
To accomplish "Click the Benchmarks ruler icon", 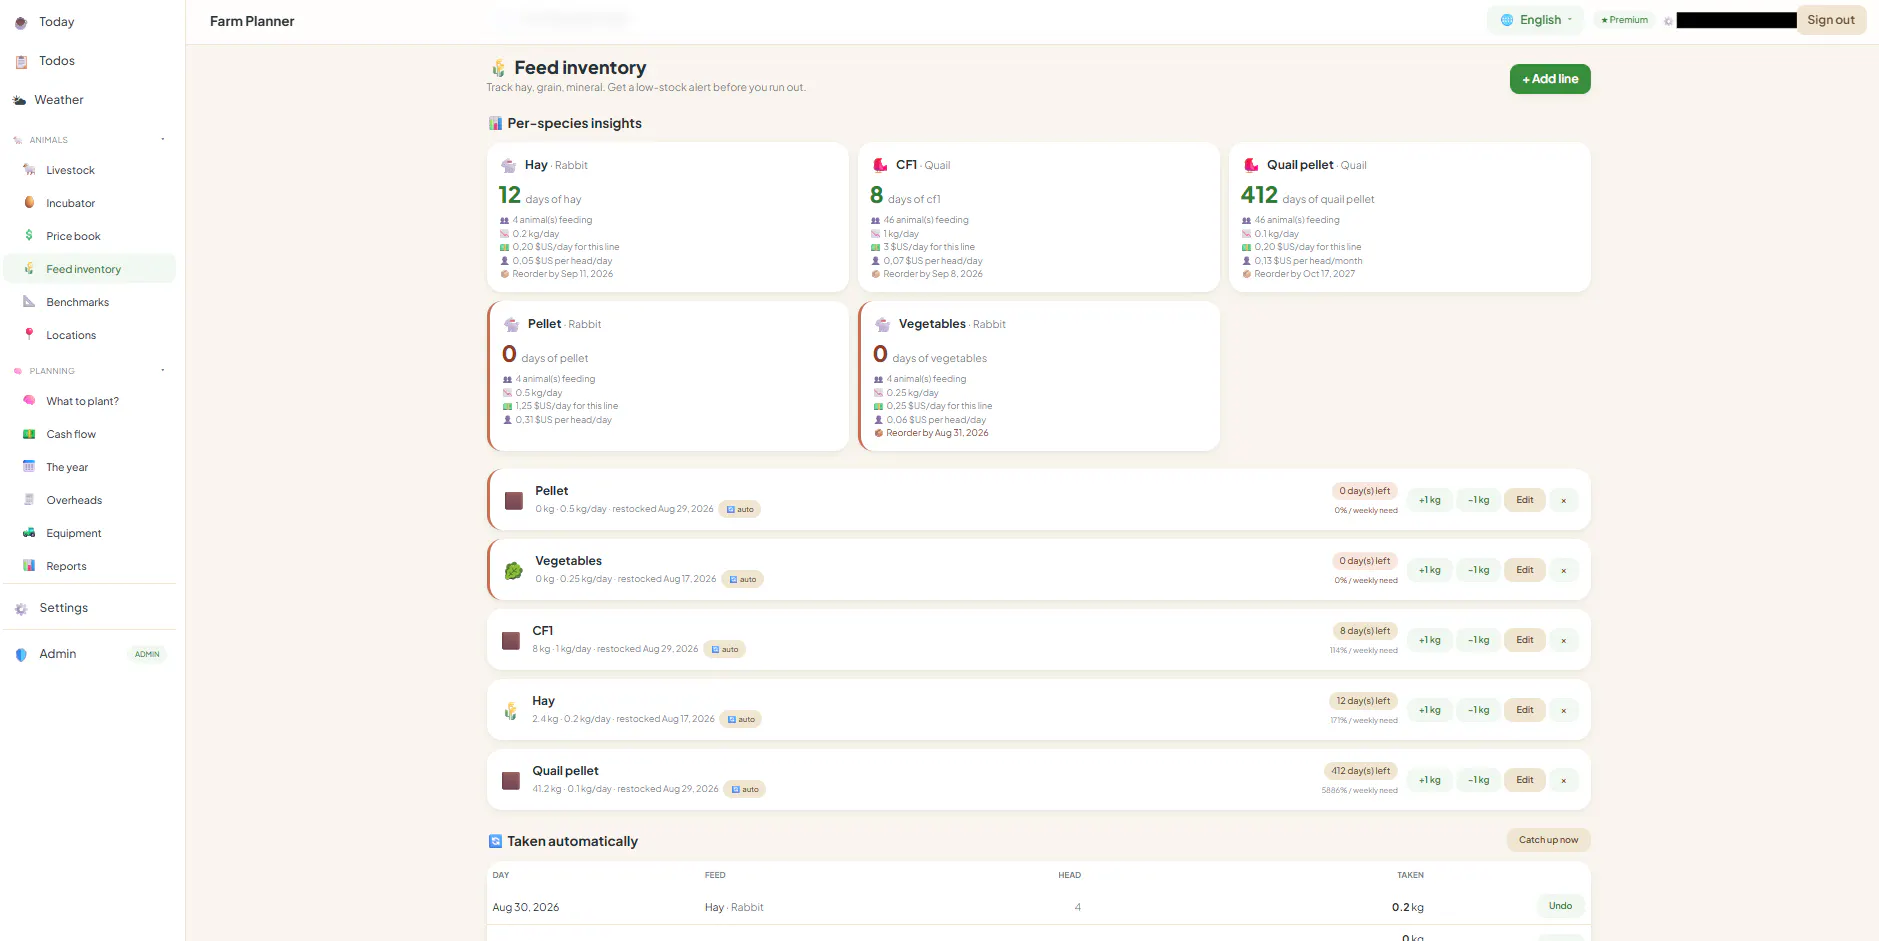I will [x=29, y=302].
